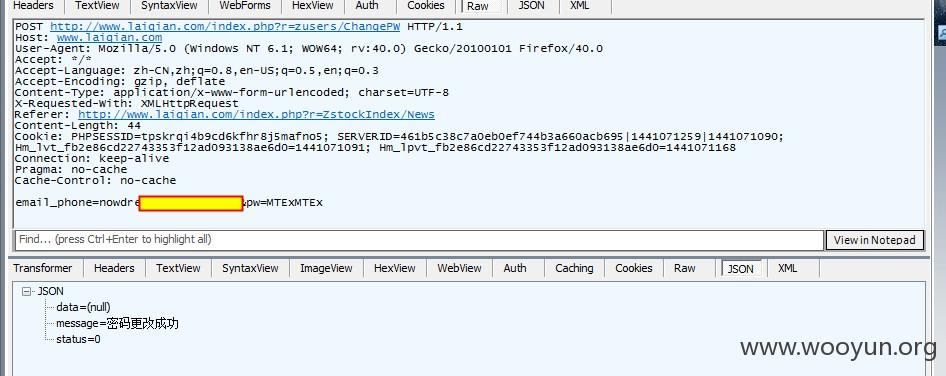This screenshot has height=376, width=946.
Task: Select the response SyntaxView tab
Action: [250, 268]
